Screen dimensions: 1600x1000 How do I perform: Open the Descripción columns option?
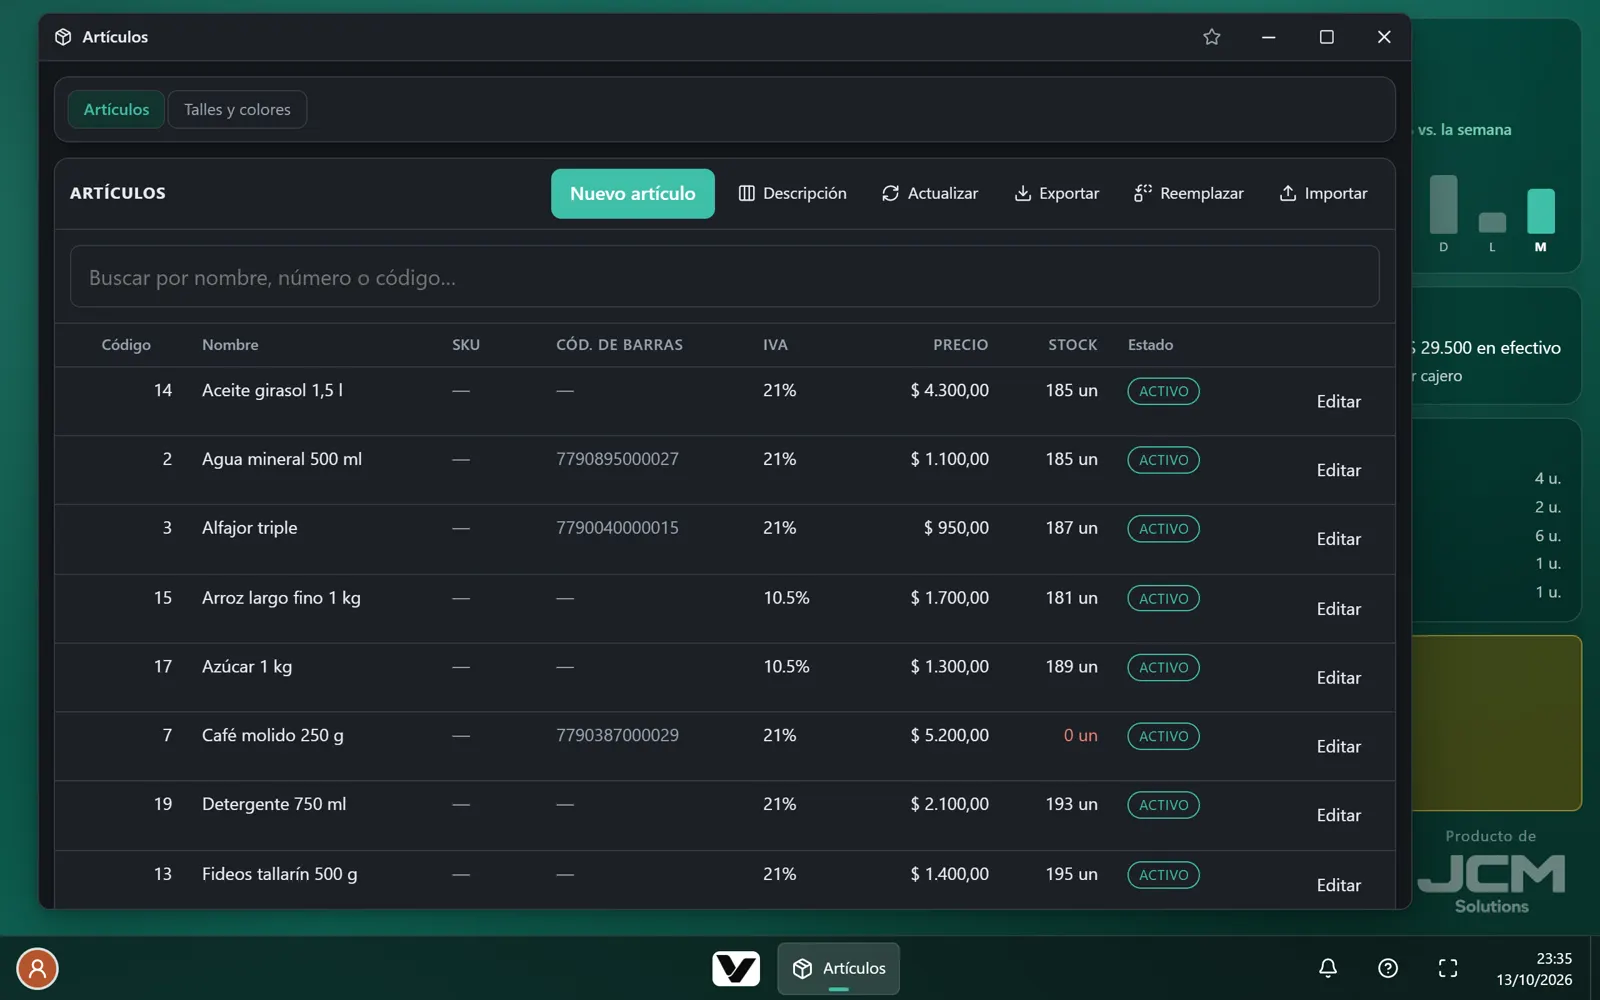[792, 194]
